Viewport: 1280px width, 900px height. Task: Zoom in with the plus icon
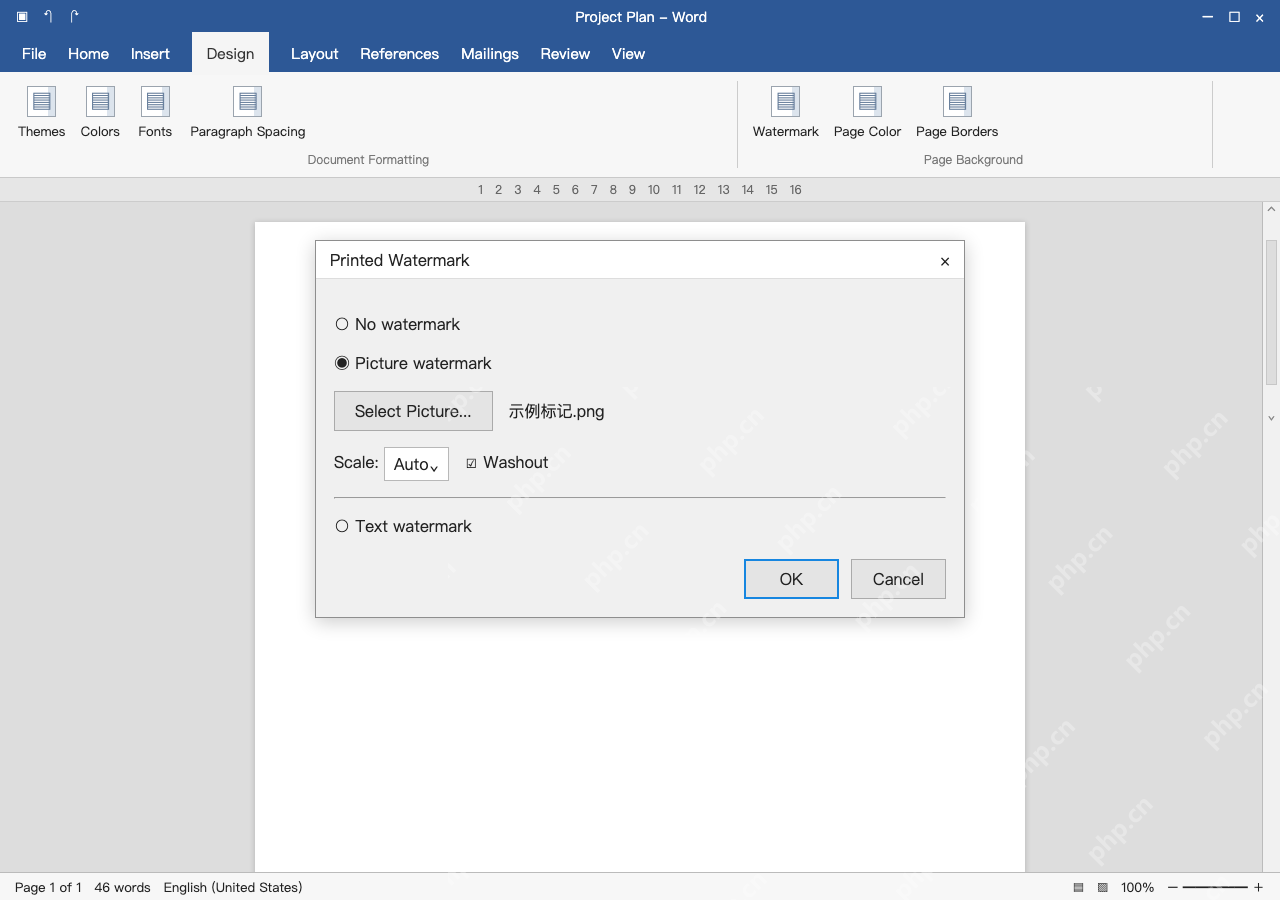point(1258,888)
